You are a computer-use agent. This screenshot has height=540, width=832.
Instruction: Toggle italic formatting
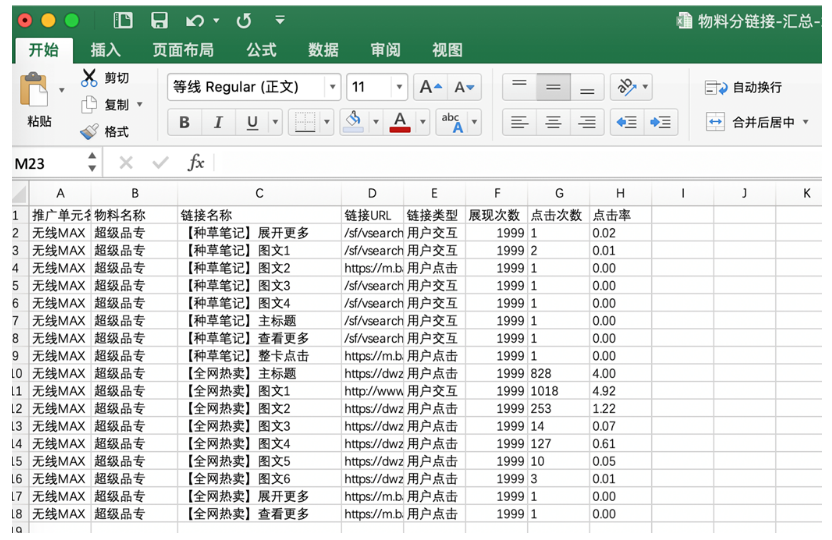tap(218, 123)
